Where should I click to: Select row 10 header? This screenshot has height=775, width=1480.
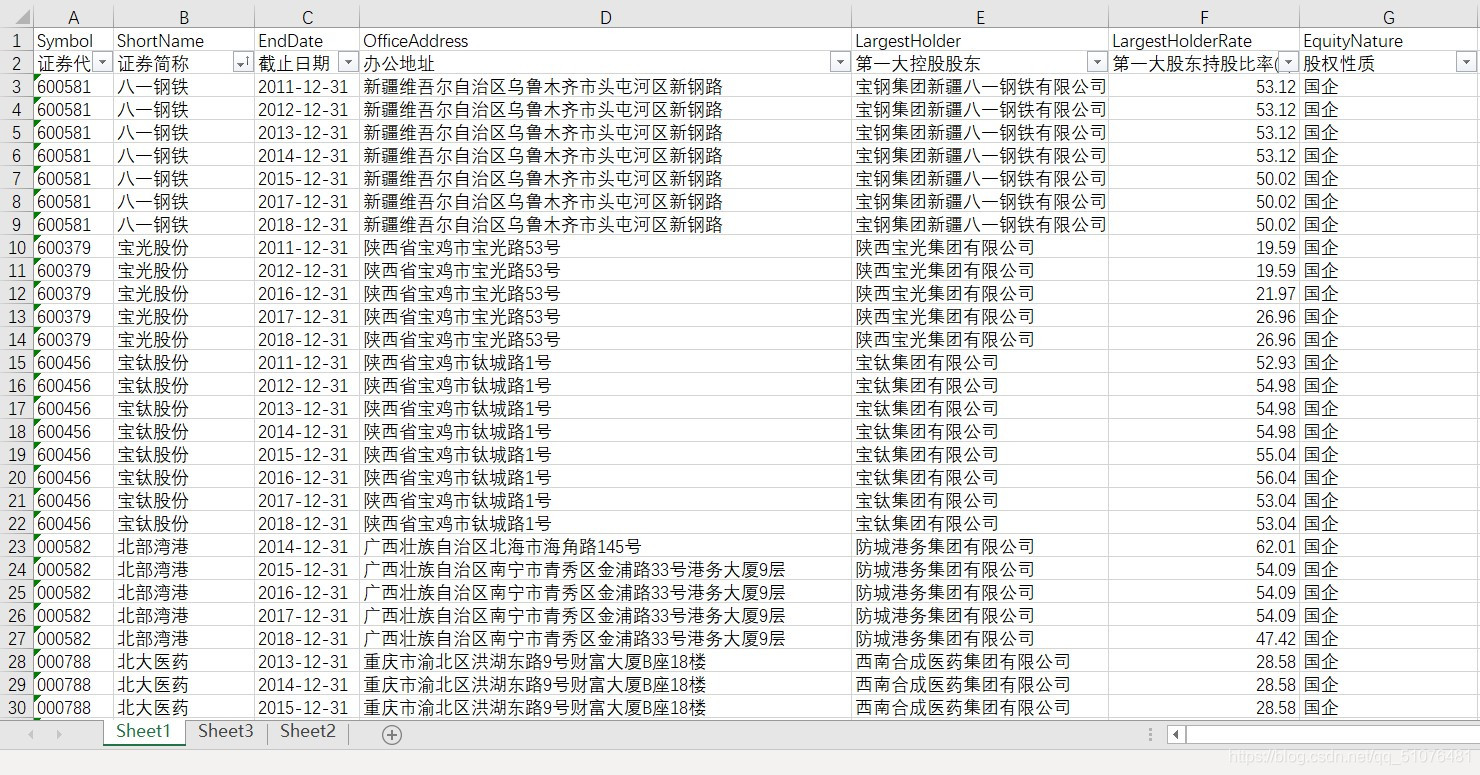coord(17,247)
